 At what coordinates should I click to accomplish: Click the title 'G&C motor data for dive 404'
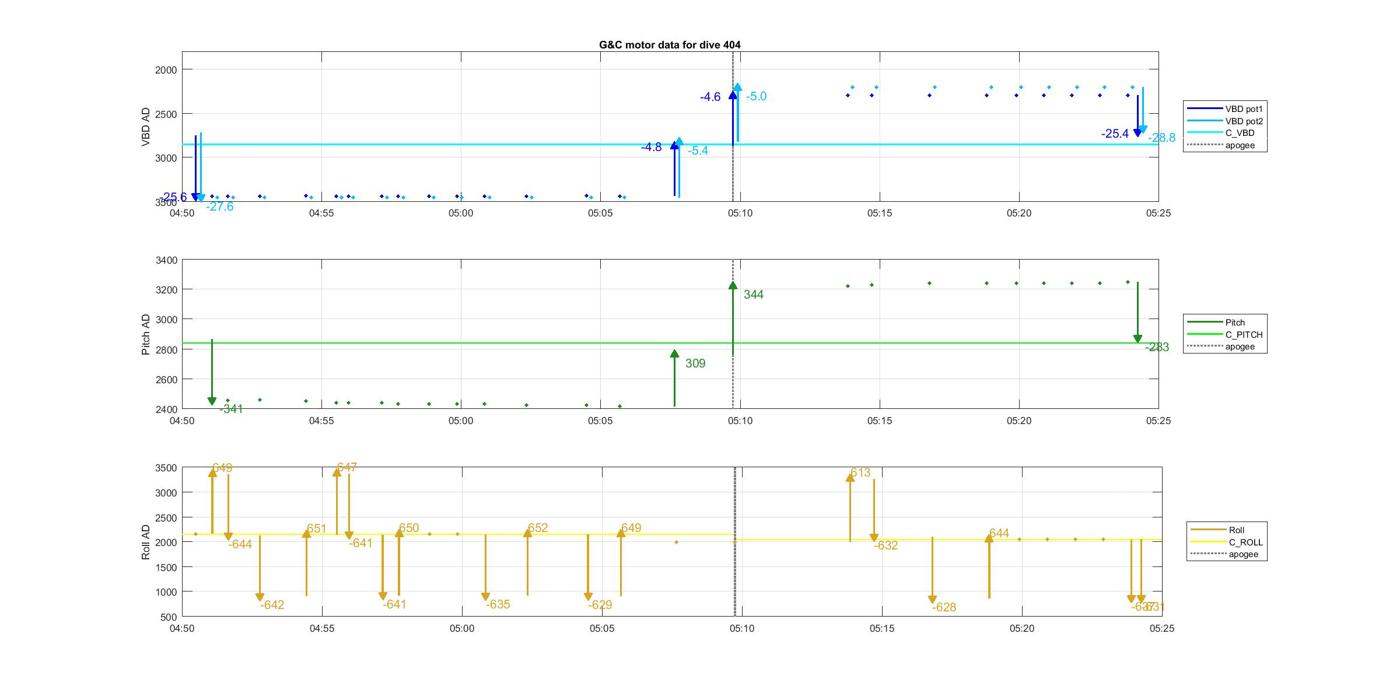pos(670,45)
